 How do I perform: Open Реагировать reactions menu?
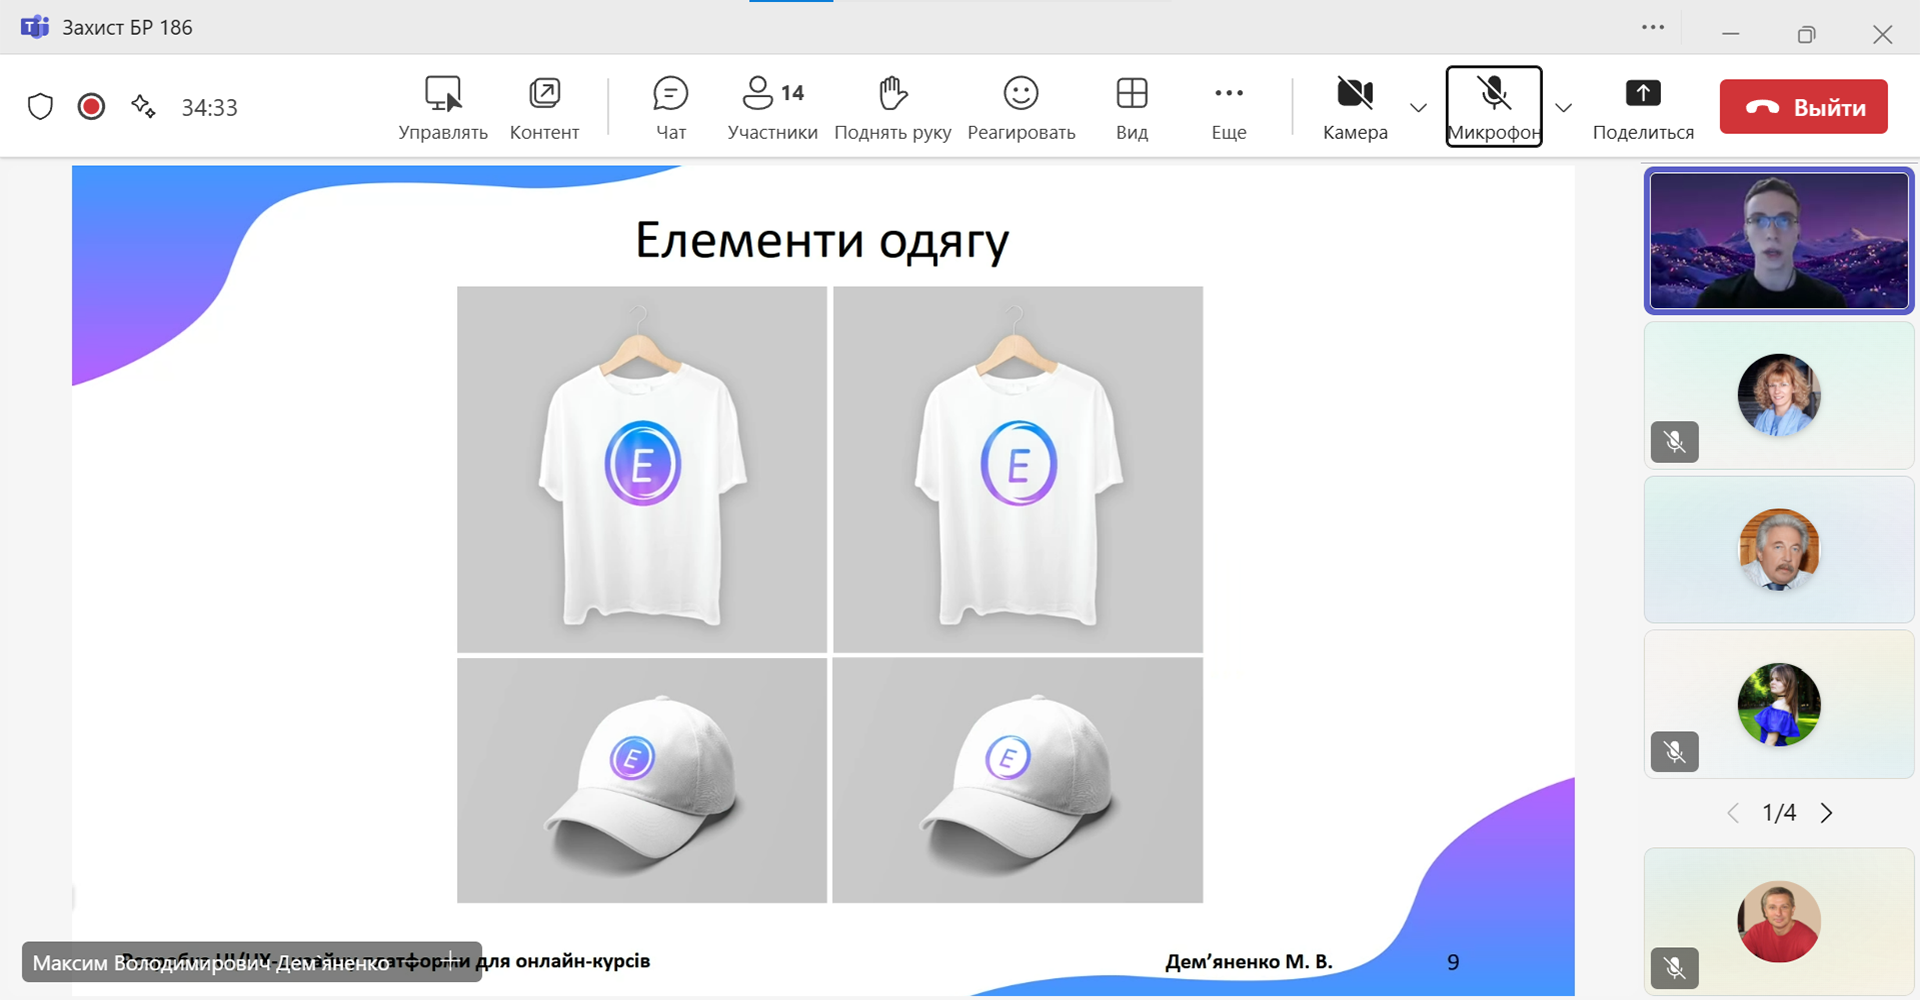[x=1021, y=107]
